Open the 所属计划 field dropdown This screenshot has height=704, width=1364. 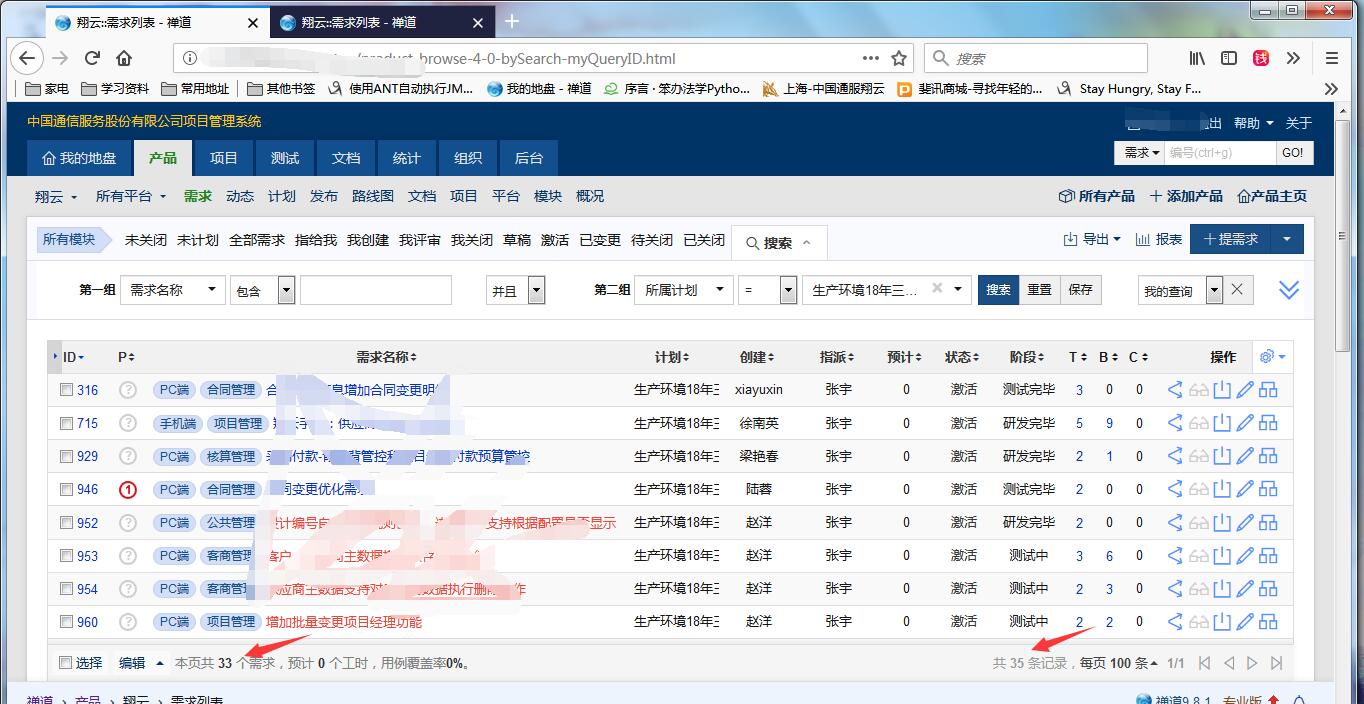pos(683,290)
